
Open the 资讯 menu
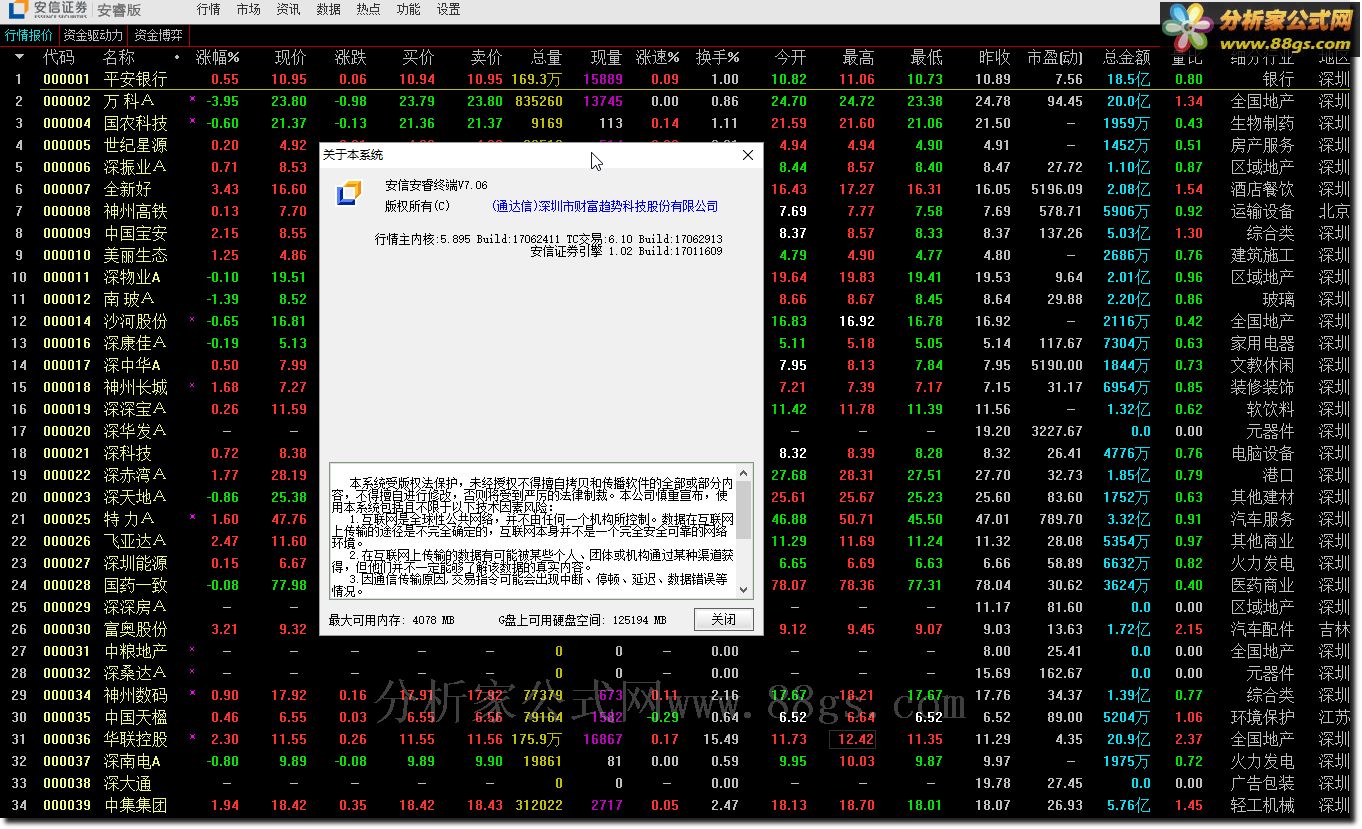click(x=289, y=10)
